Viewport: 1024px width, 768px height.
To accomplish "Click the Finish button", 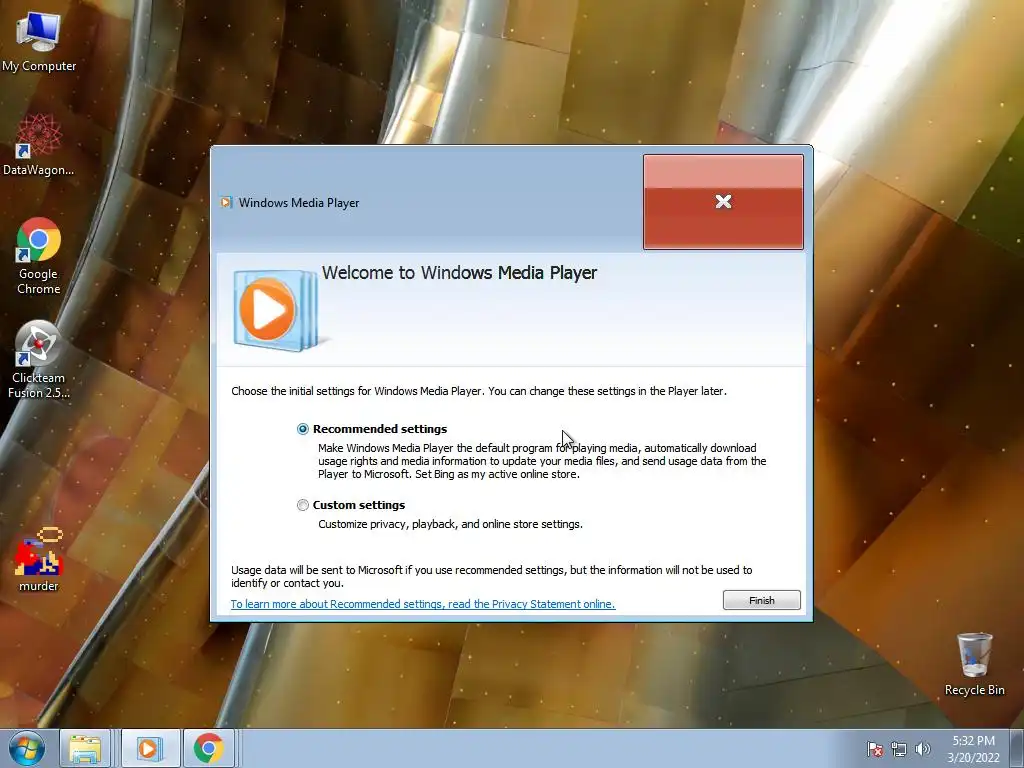I will tap(761, 600).
